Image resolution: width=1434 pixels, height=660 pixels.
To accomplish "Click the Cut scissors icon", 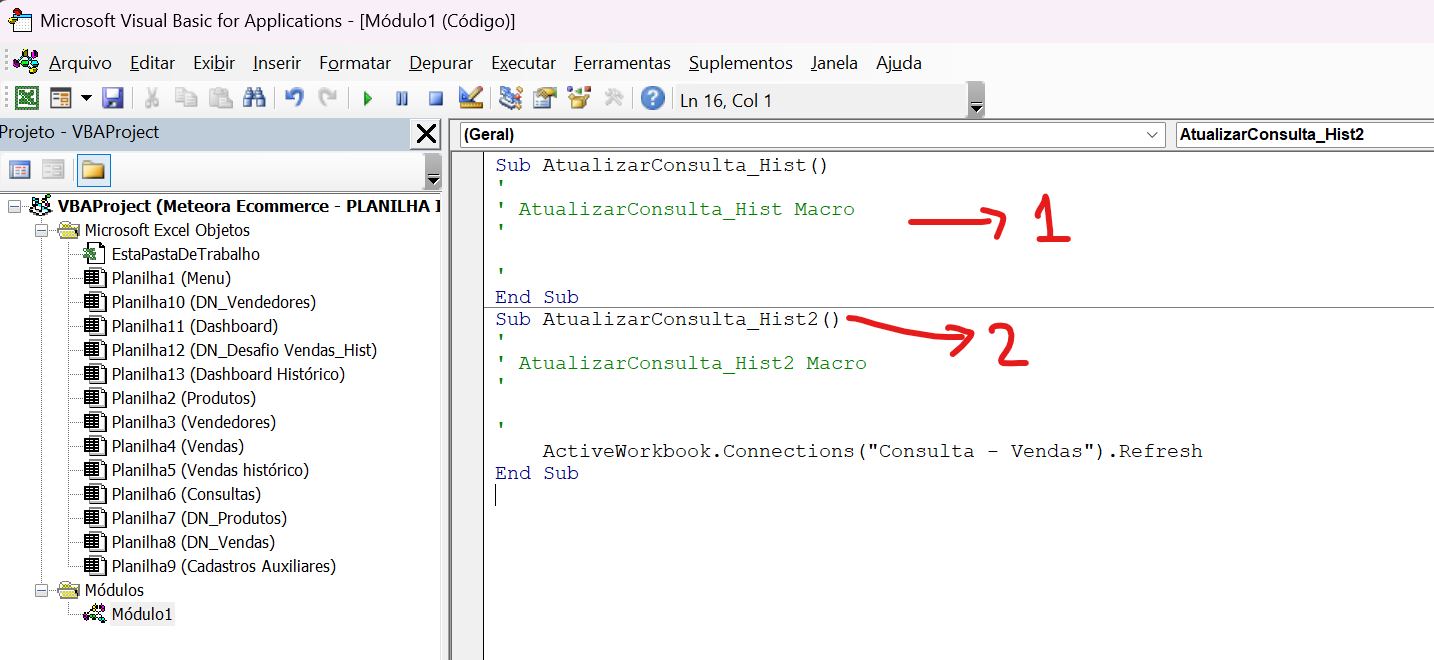I will click(x=152, y=99).
